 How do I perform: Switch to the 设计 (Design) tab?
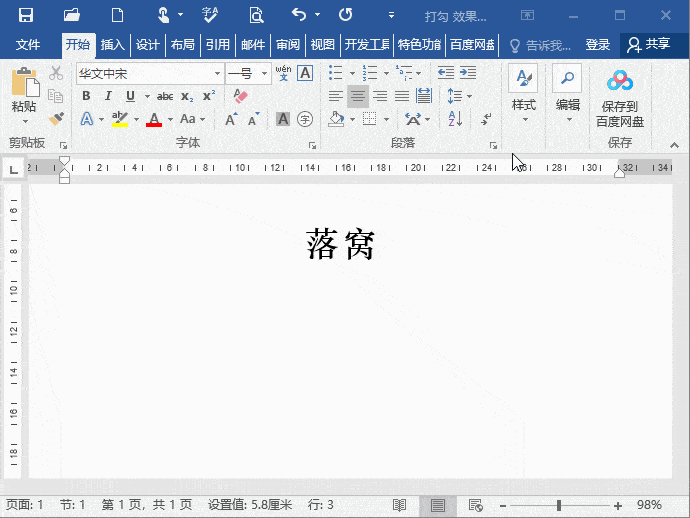[x=147, y=44]
